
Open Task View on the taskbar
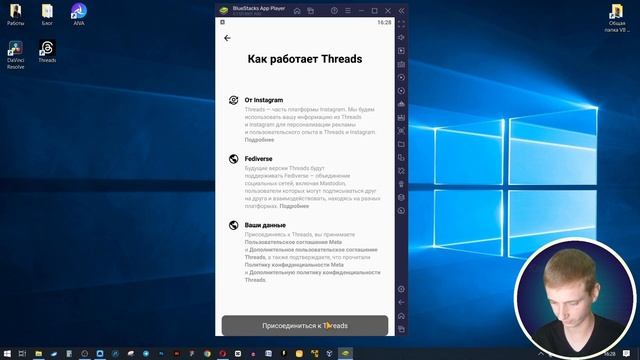[22, 353]
